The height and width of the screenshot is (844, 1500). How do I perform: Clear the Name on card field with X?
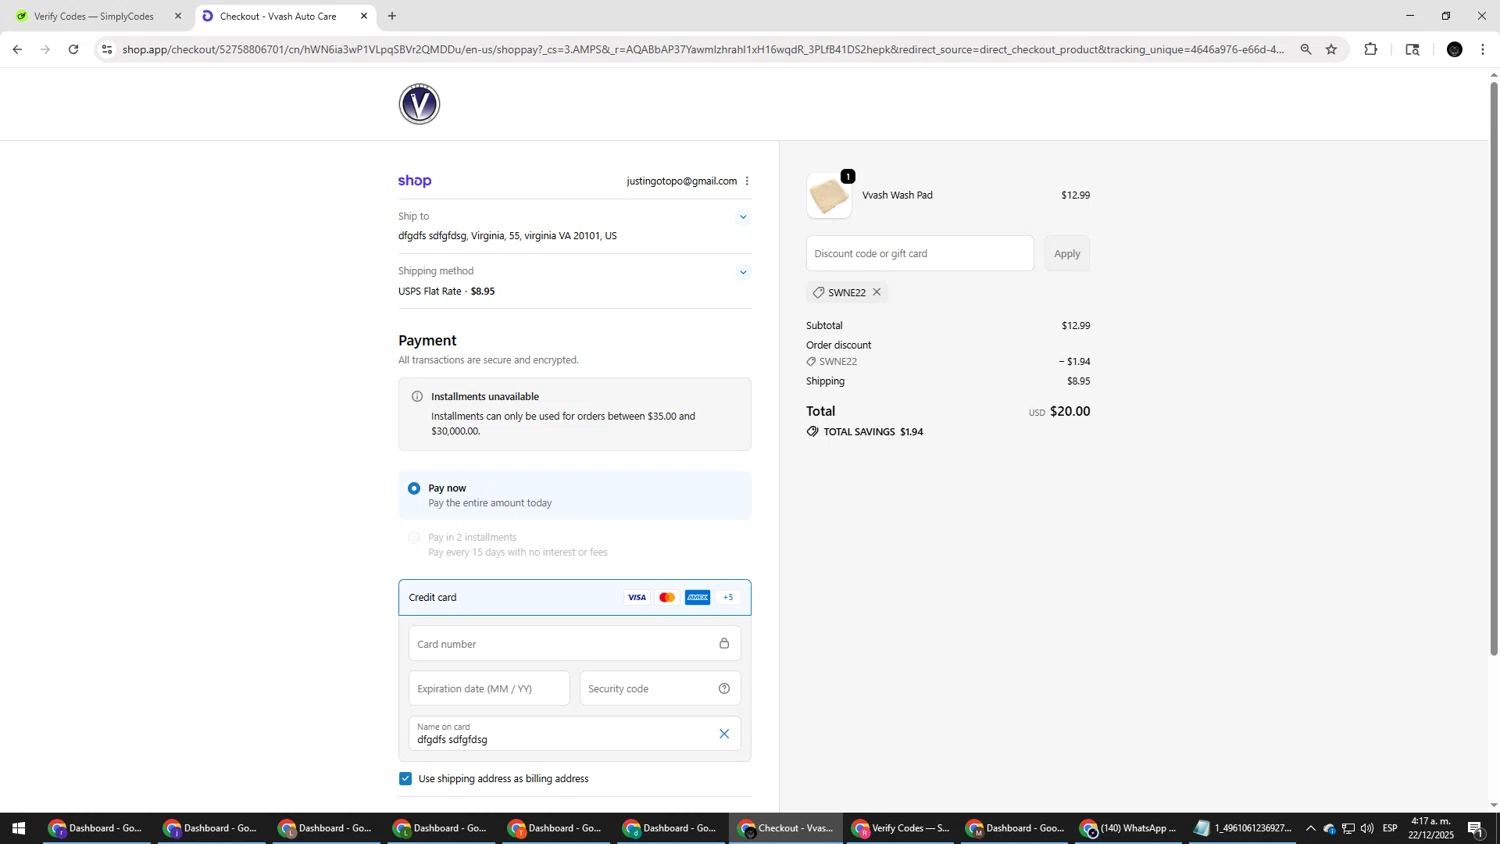(724, 734)
